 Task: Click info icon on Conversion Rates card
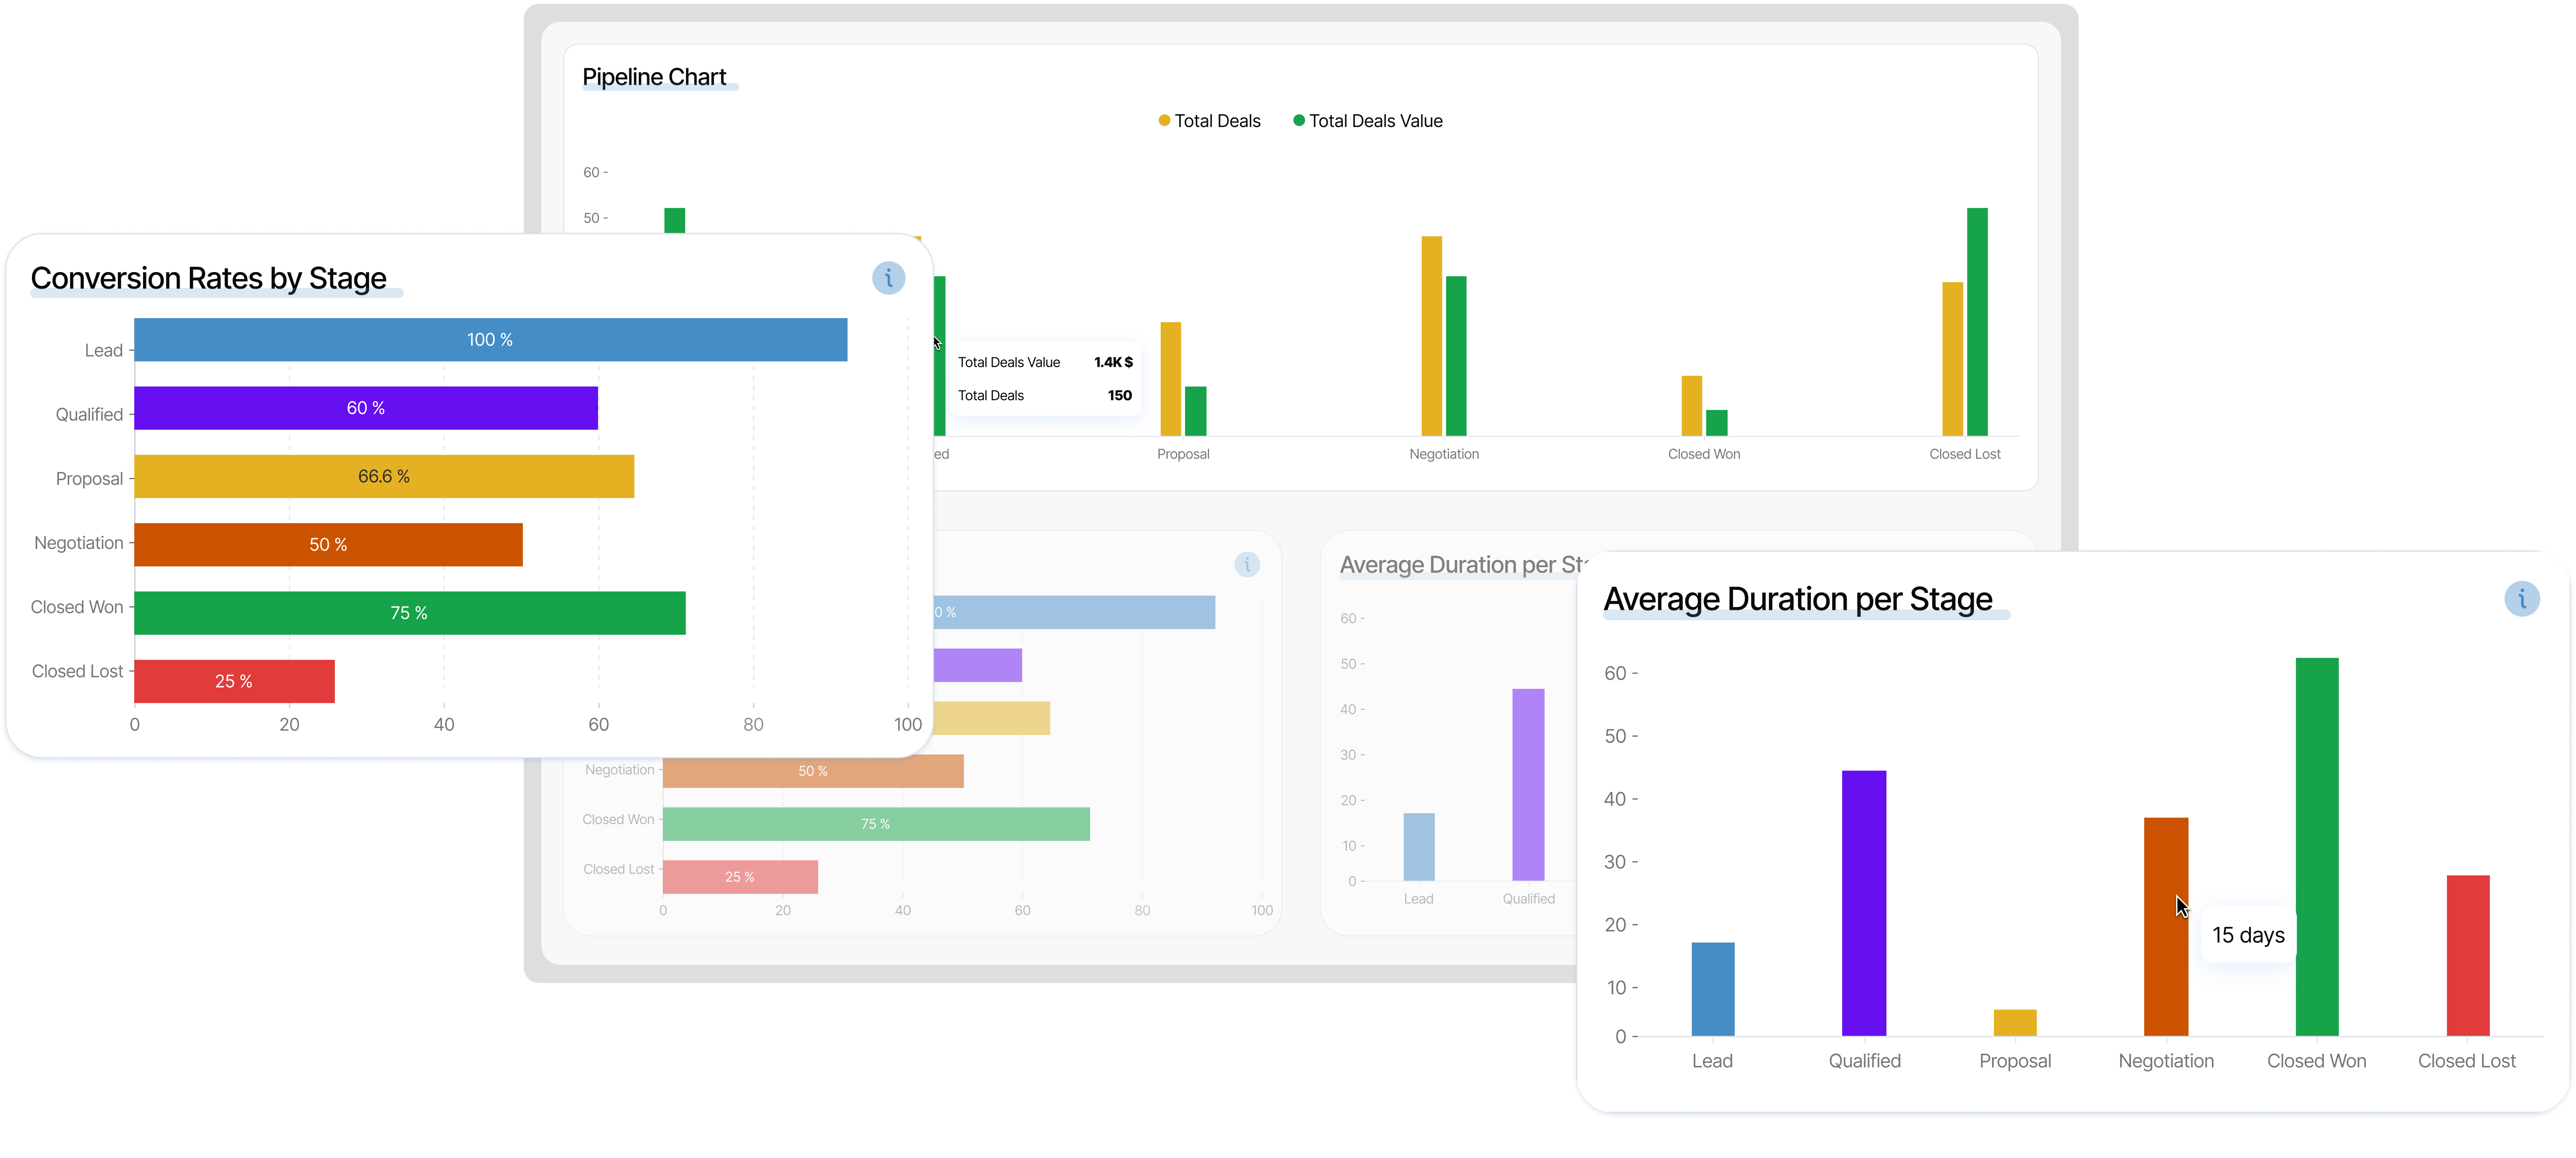[888, 278]
